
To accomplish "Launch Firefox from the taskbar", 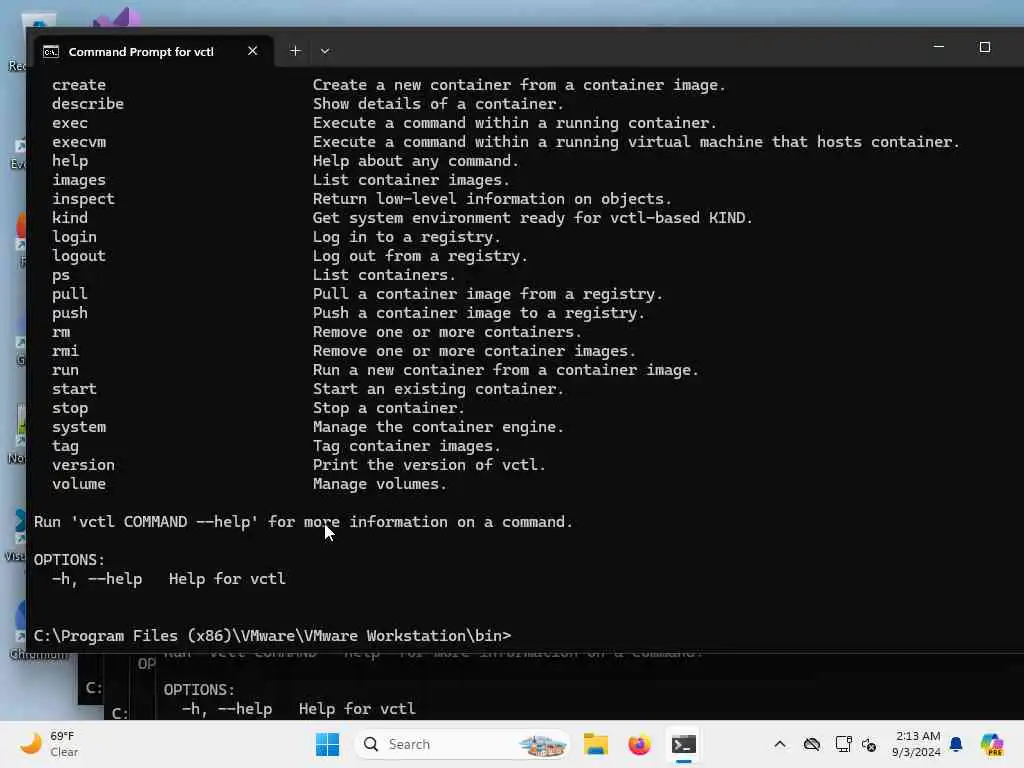I will [639, 744].
